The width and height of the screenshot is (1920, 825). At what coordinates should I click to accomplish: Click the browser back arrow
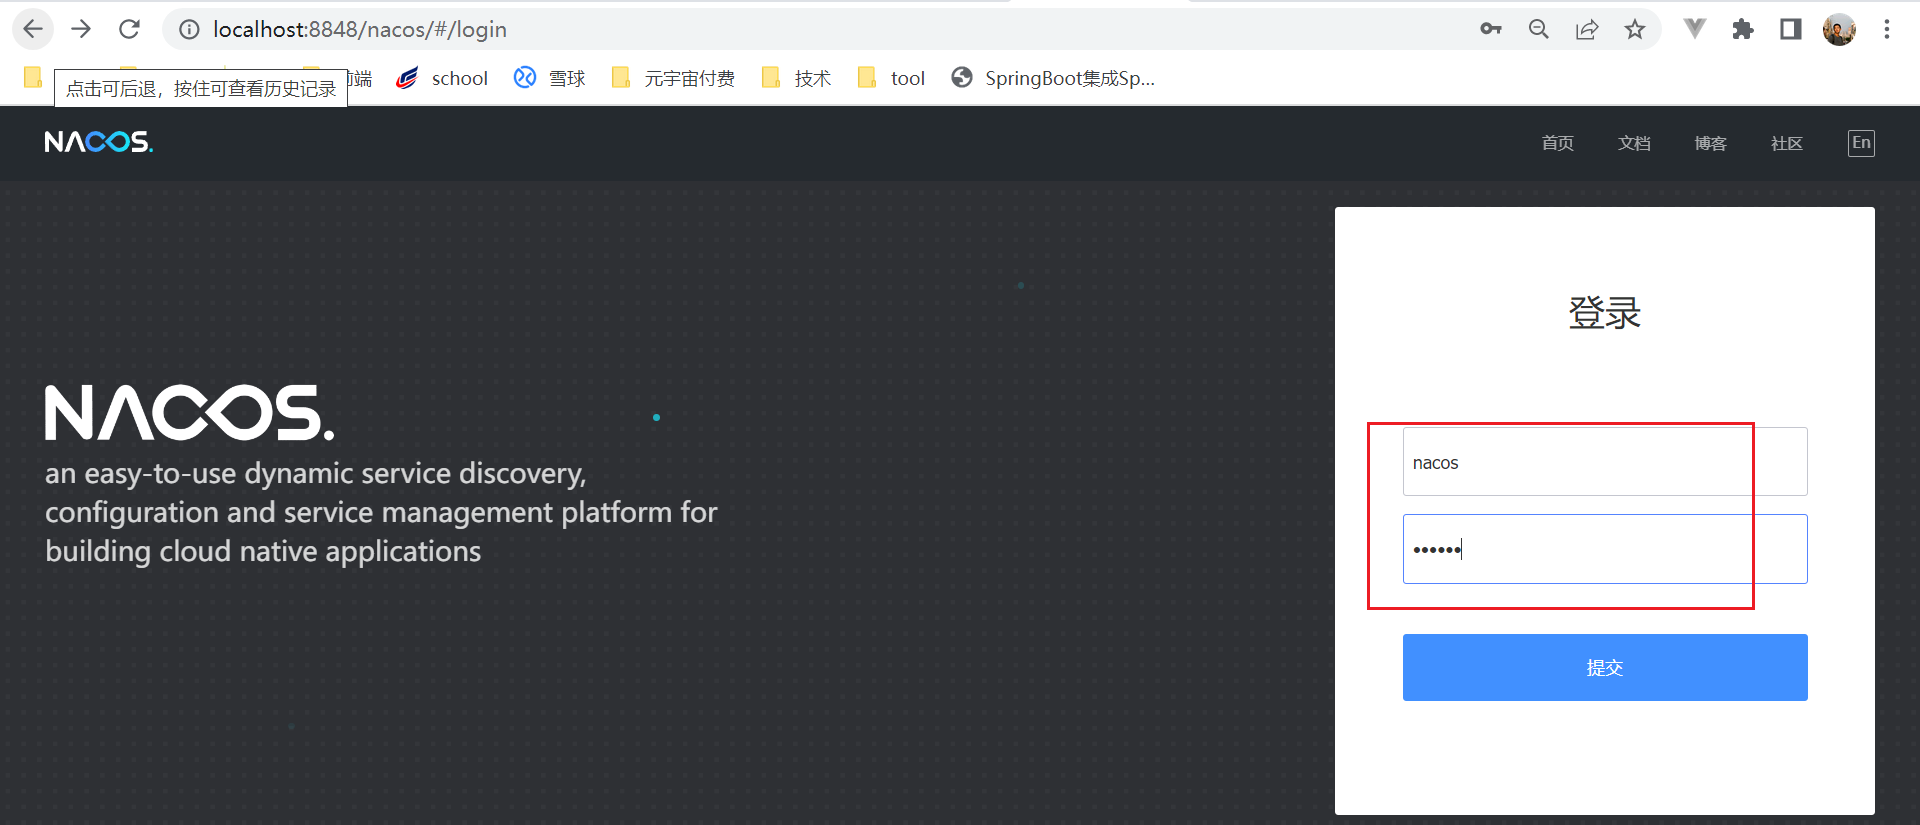tap(33, 29)
